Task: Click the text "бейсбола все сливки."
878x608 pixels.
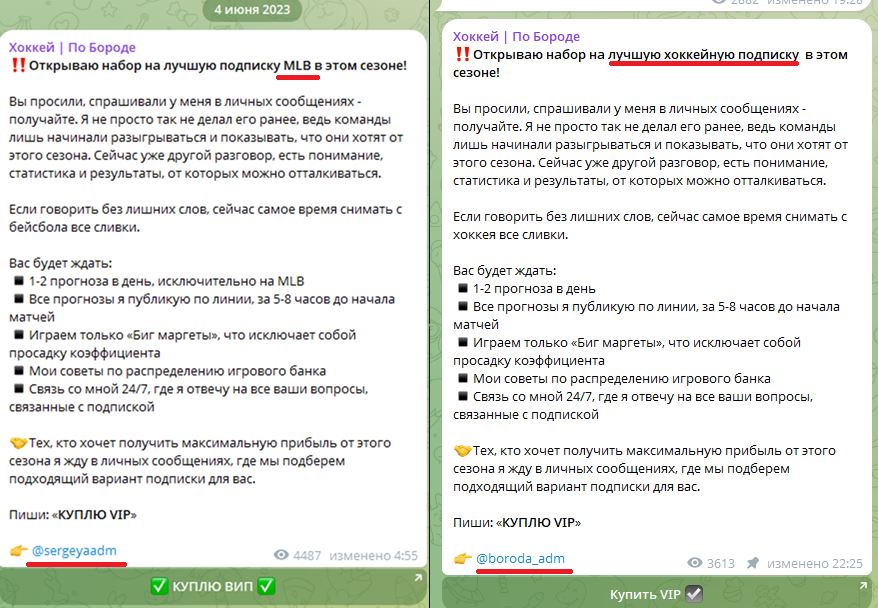Action: point(74,227)
